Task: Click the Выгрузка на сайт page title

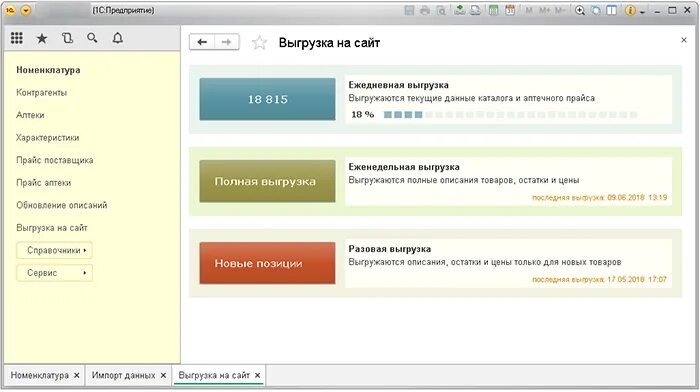Action: [x=329, y=43]
